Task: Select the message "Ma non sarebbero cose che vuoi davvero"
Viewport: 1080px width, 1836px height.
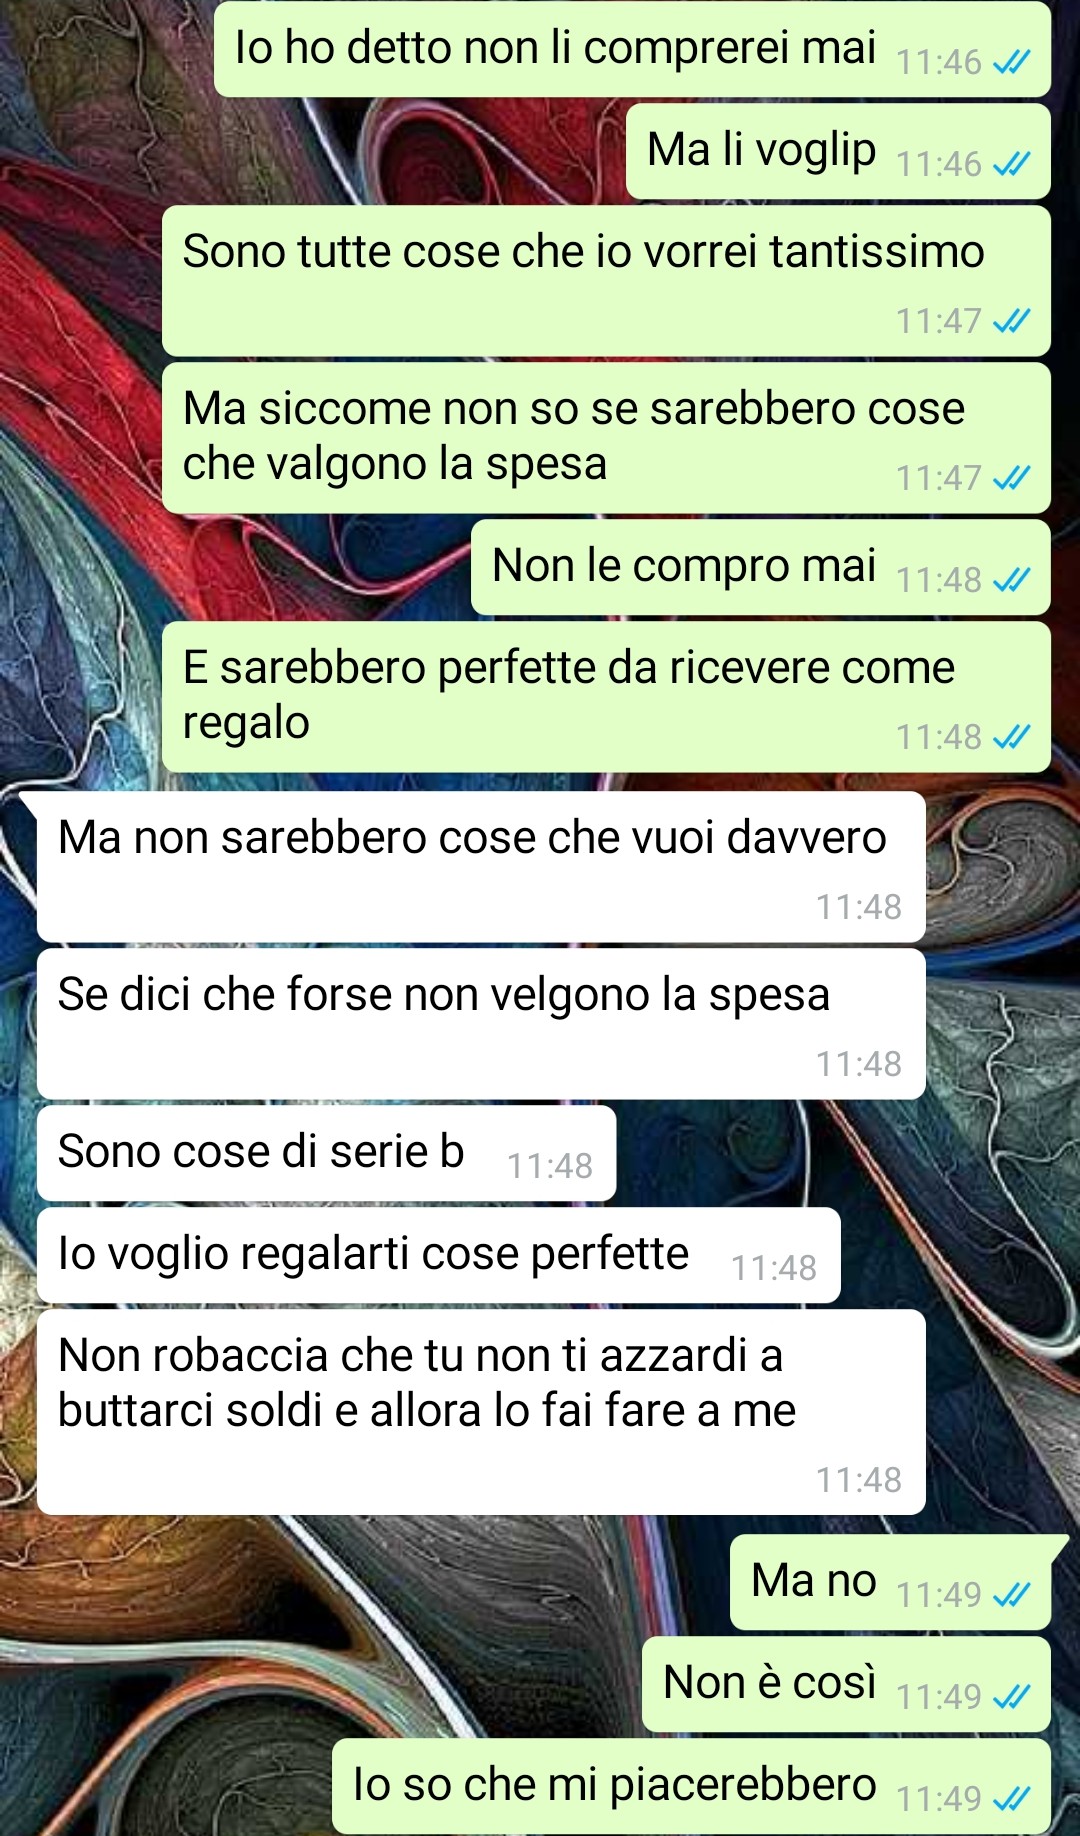Action: [481, 867]
